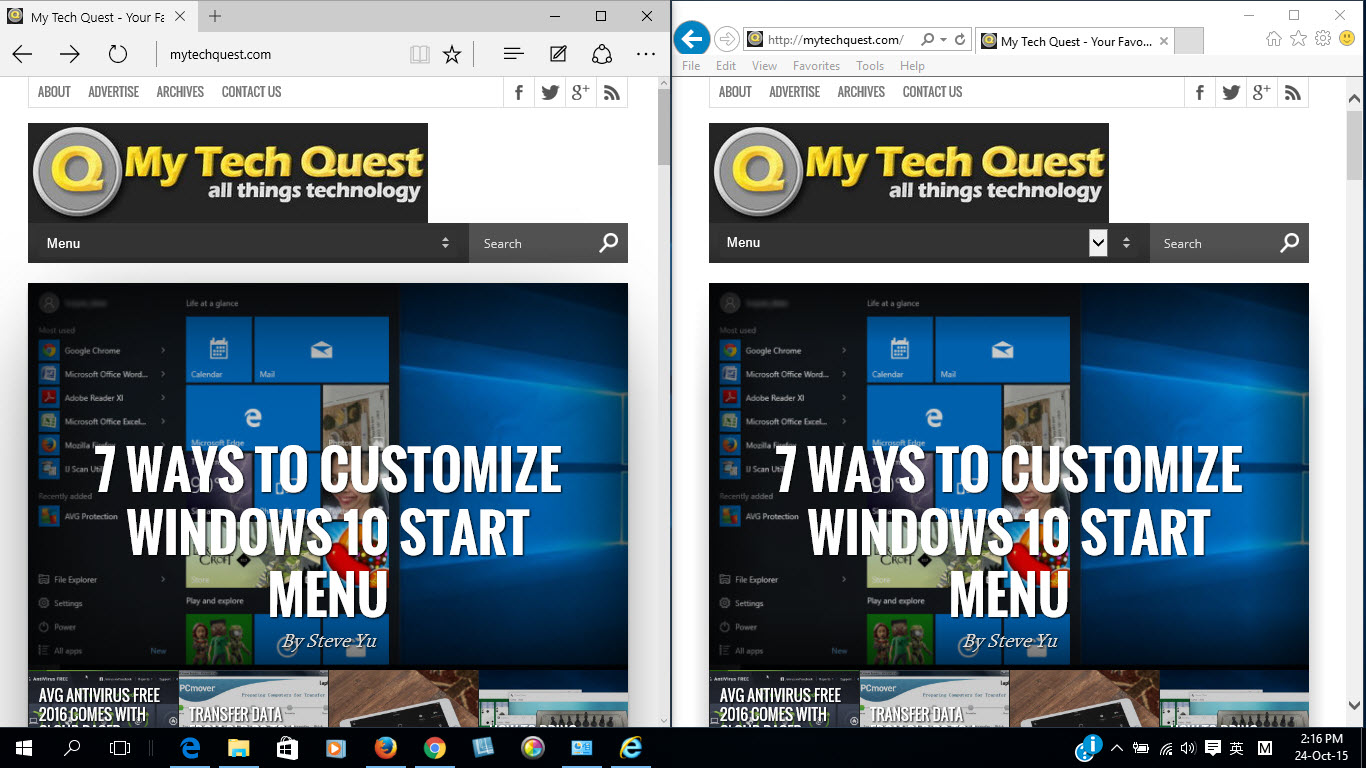Screen dimensions: 1366x768
Task: Open Tools menu in Internet Explorer
Action: [870, 66]
